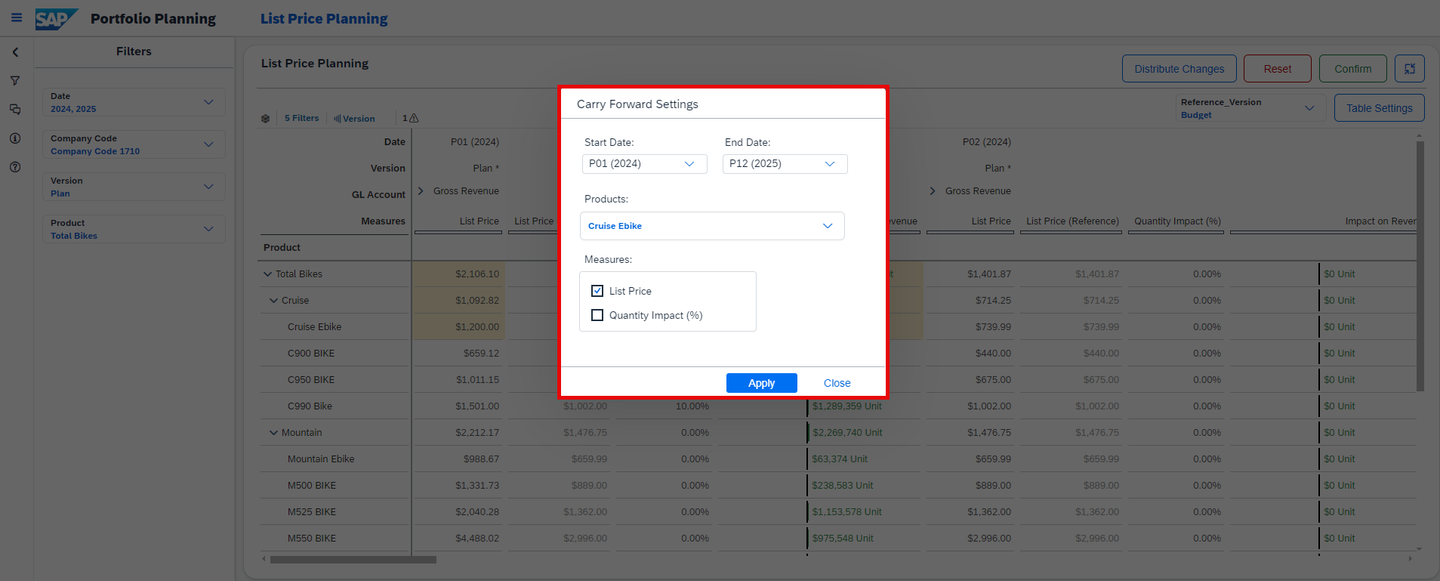Screen dimensions: 1440x581
Task: Click the warning triangle icon
Action: (414, 118)
